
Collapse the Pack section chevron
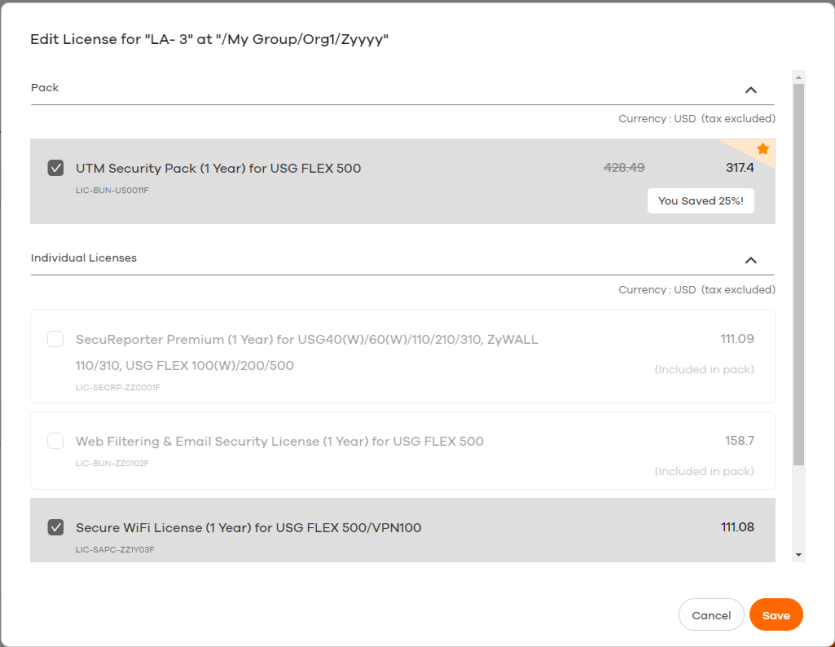[x=751, y=90]
